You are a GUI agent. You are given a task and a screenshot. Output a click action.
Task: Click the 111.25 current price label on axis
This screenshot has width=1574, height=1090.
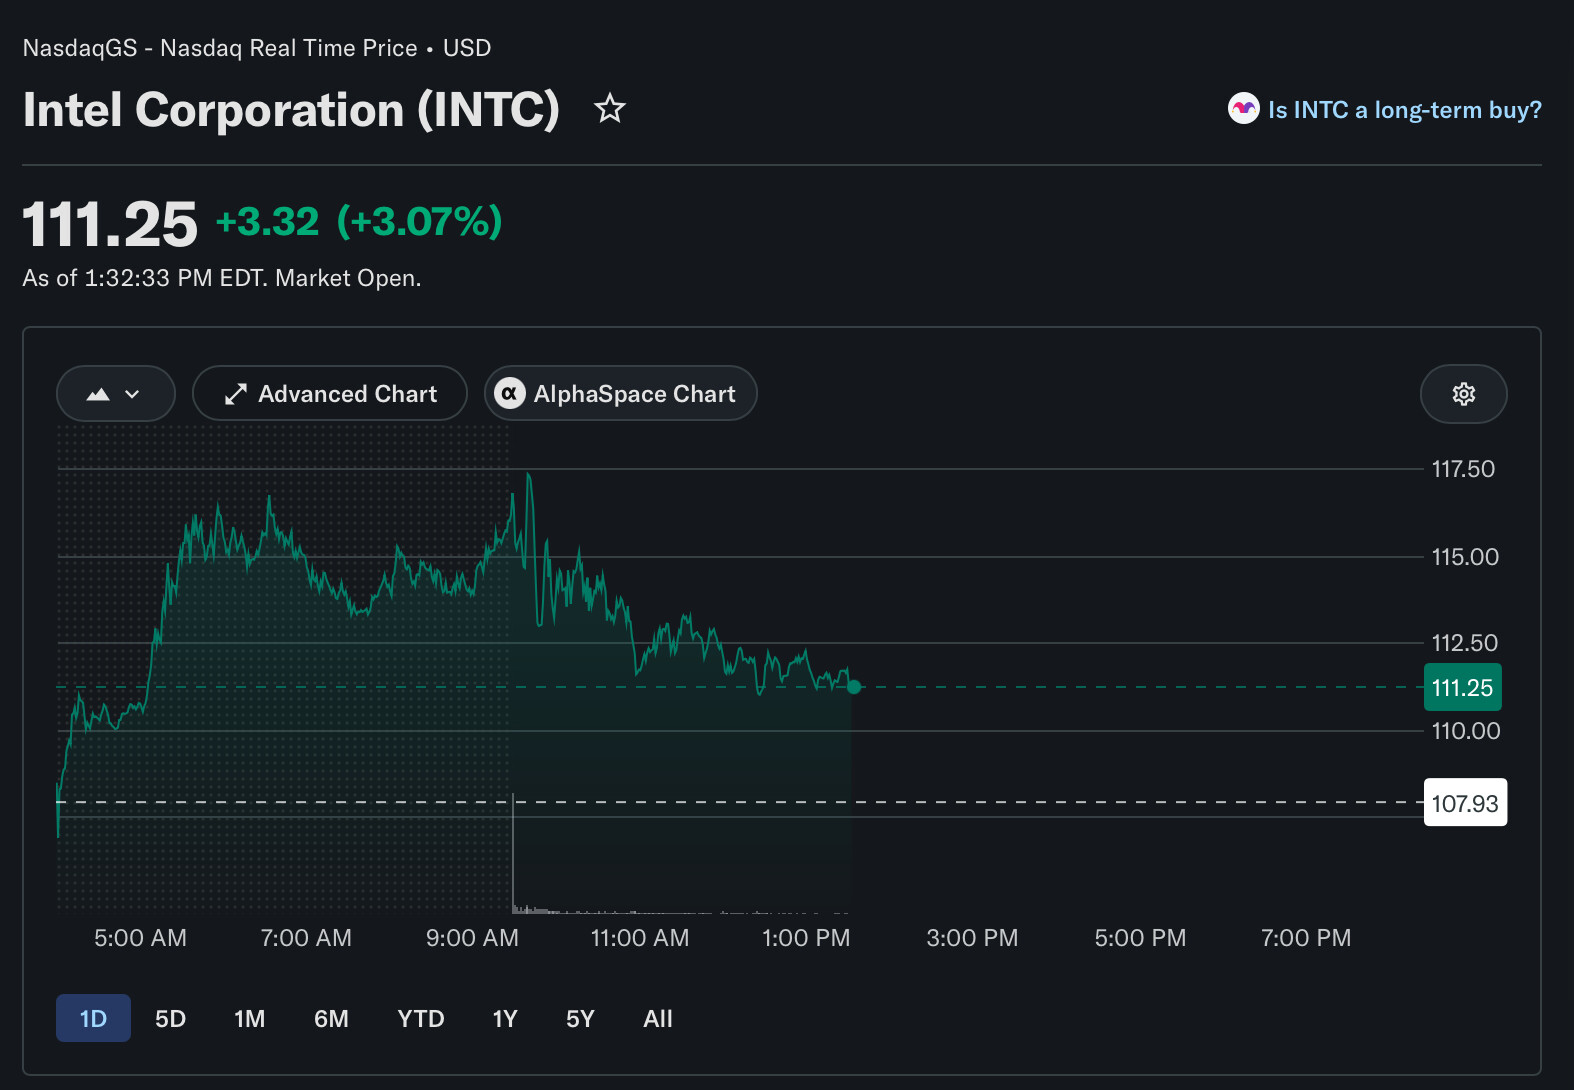1462,687
